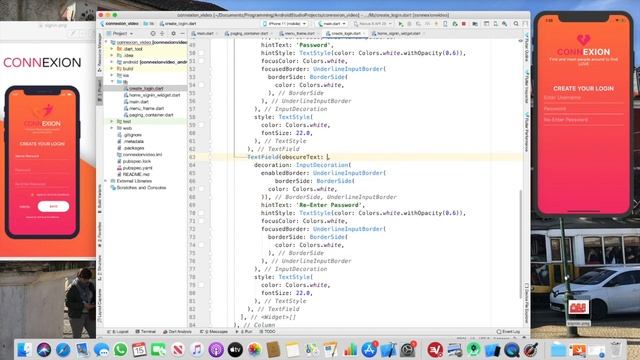The height and width of the screenshot is (360, 640).
Task: Click the locate-file target icon in Project panel
Action: 153,33
